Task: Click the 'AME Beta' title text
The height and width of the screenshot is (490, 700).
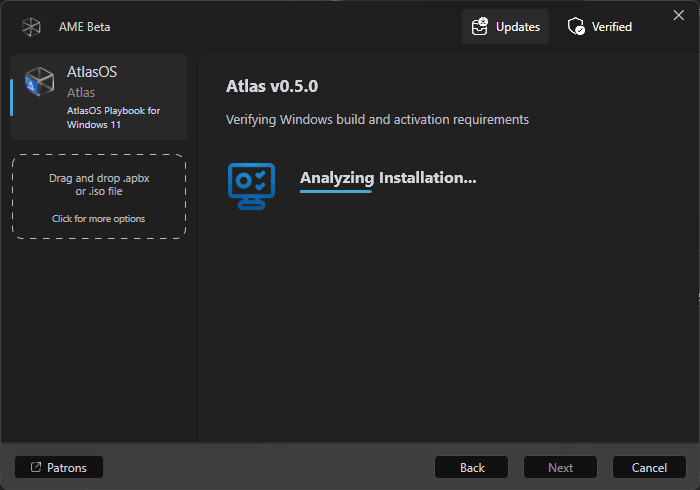Action: click(x=84, y=27)
